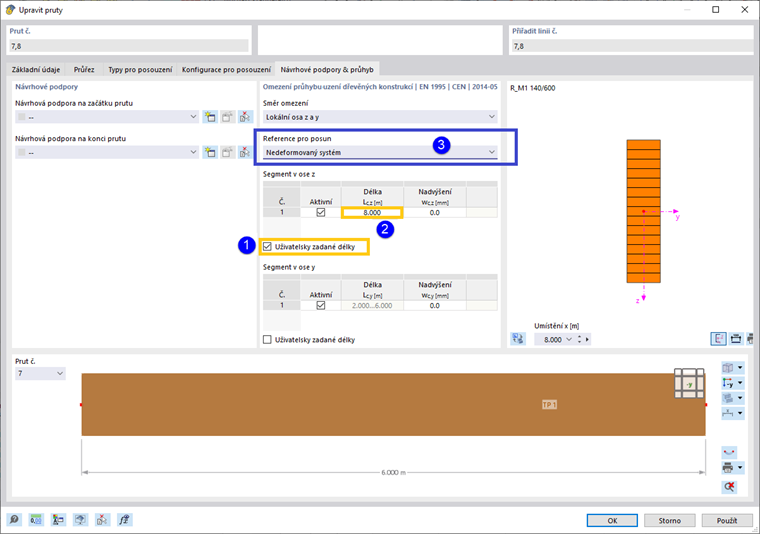Create new design support at member start
Screen dimensions: 760x534
(210, 117)
